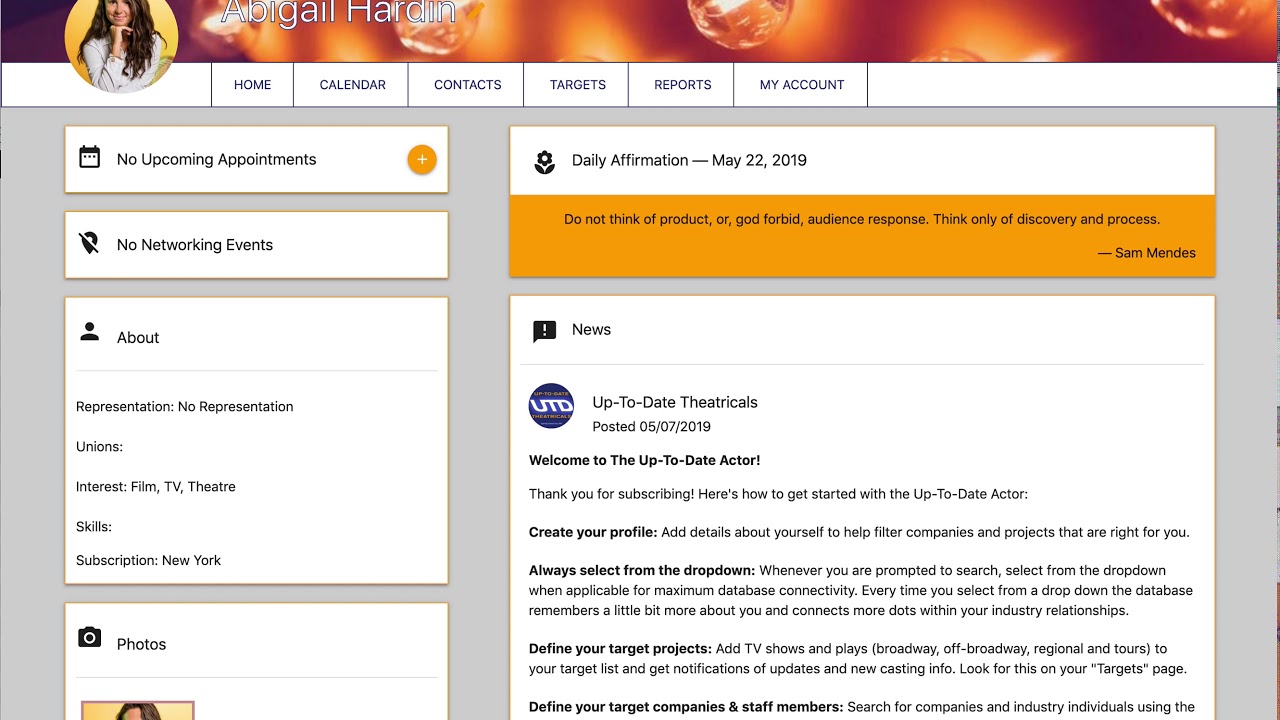Click the — Sam Mendes attribution
This screenshot has width=1280, height=720.
point(1147,253)
